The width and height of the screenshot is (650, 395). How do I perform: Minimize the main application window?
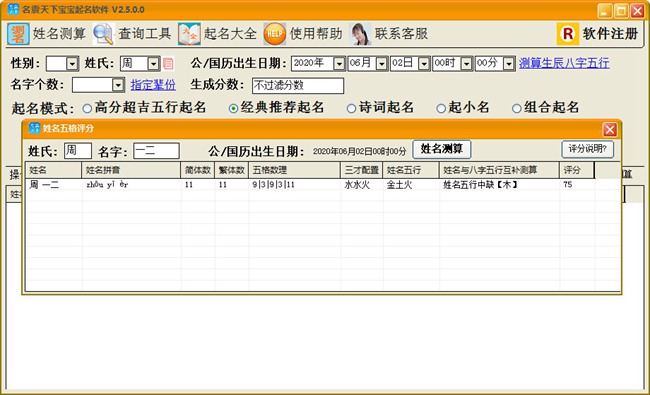pos(605,11)
